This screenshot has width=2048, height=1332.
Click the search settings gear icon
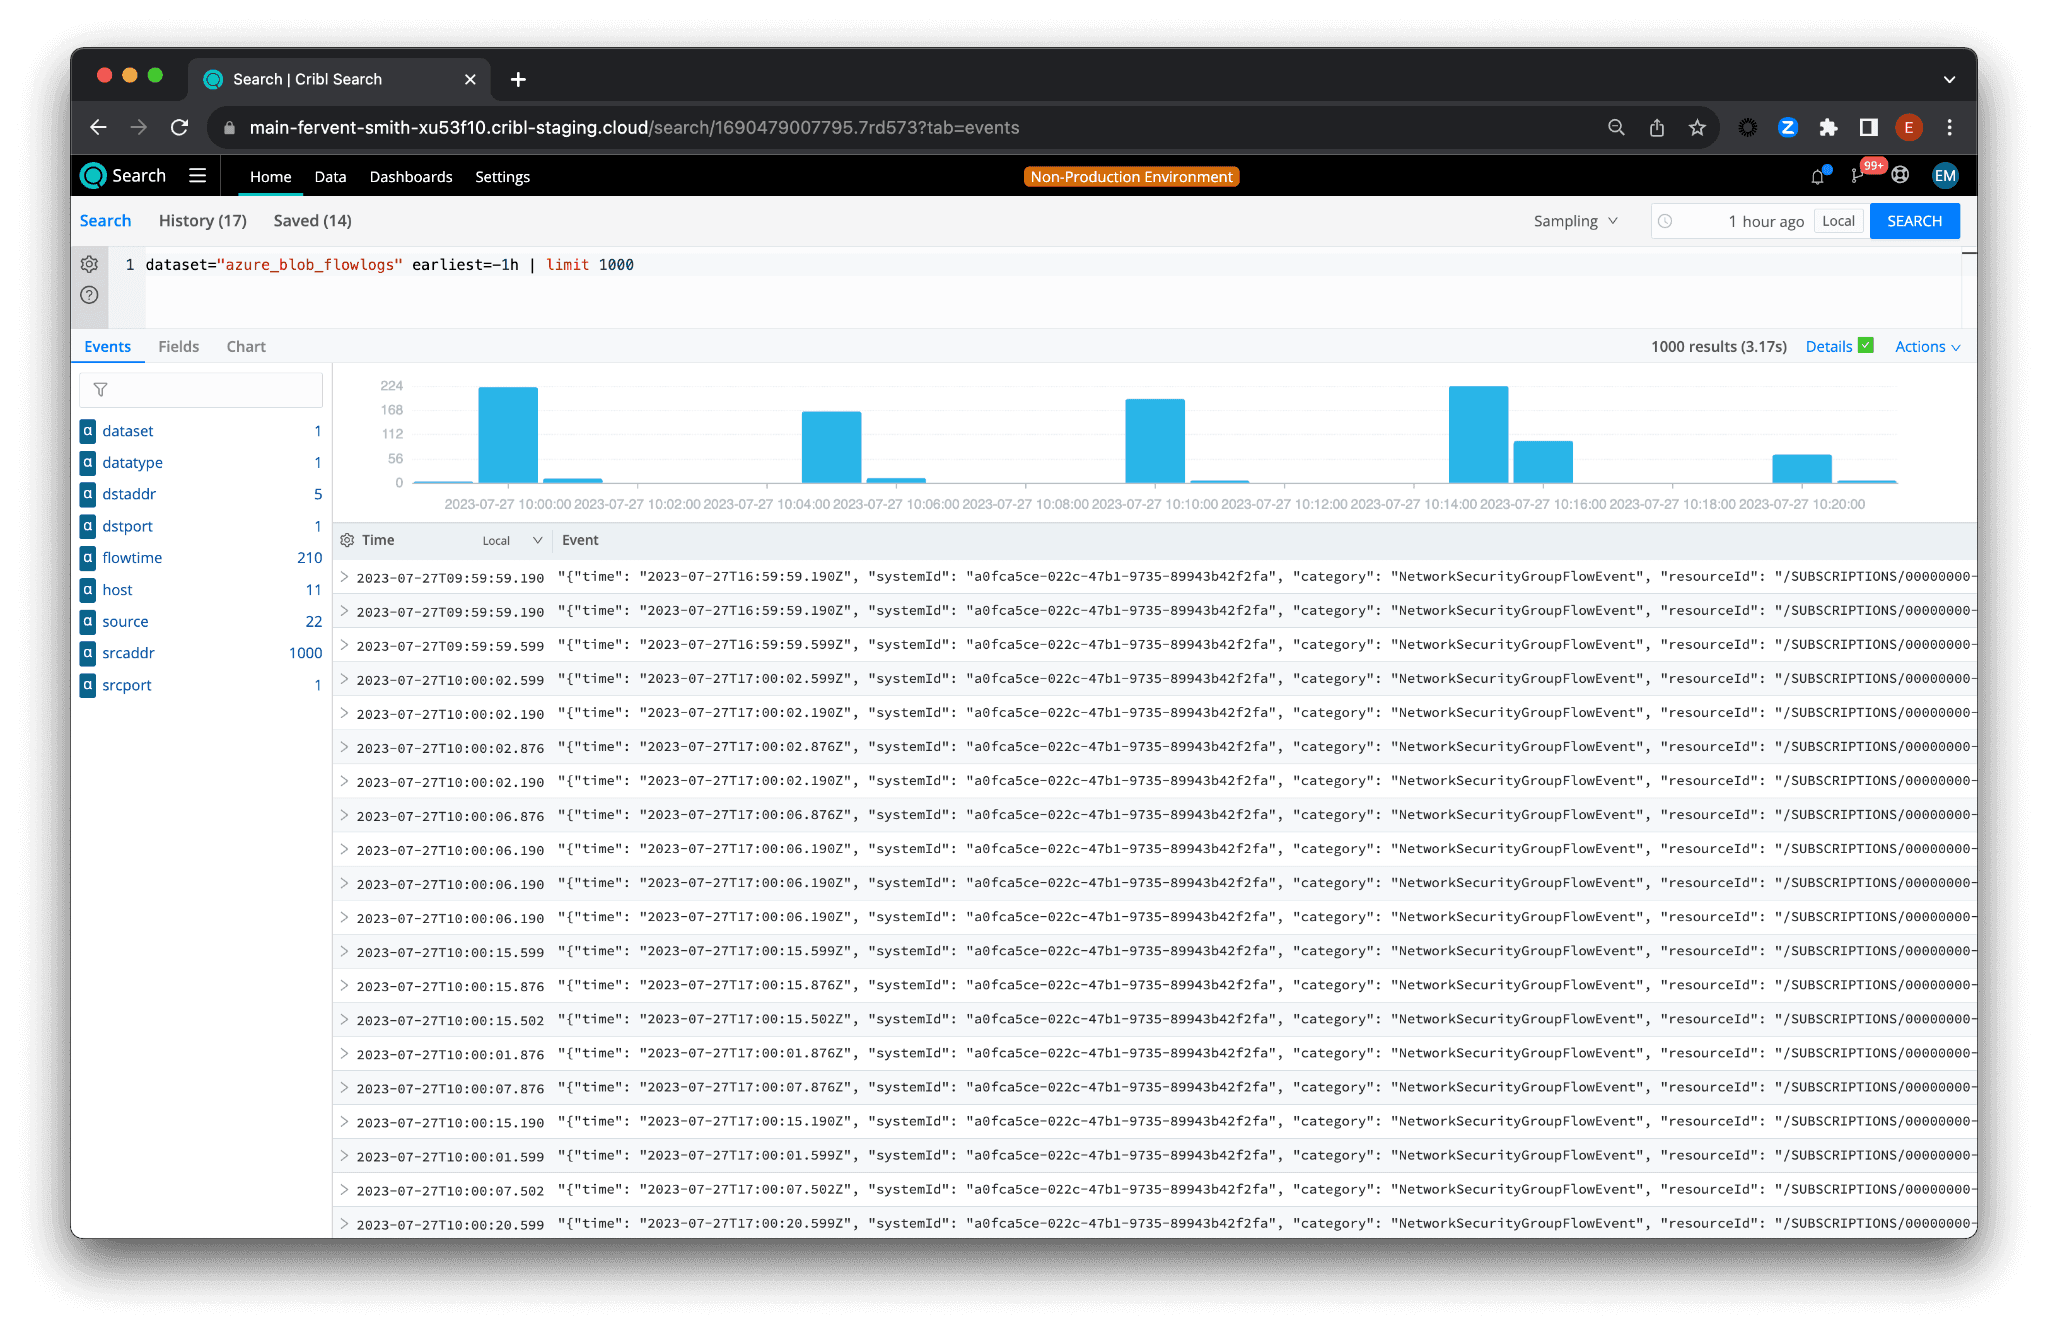(x=89, y=264)
